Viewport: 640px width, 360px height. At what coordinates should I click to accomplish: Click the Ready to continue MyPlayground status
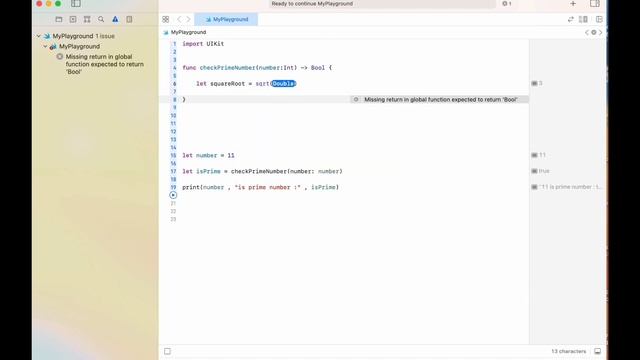(x=312, y=4)
